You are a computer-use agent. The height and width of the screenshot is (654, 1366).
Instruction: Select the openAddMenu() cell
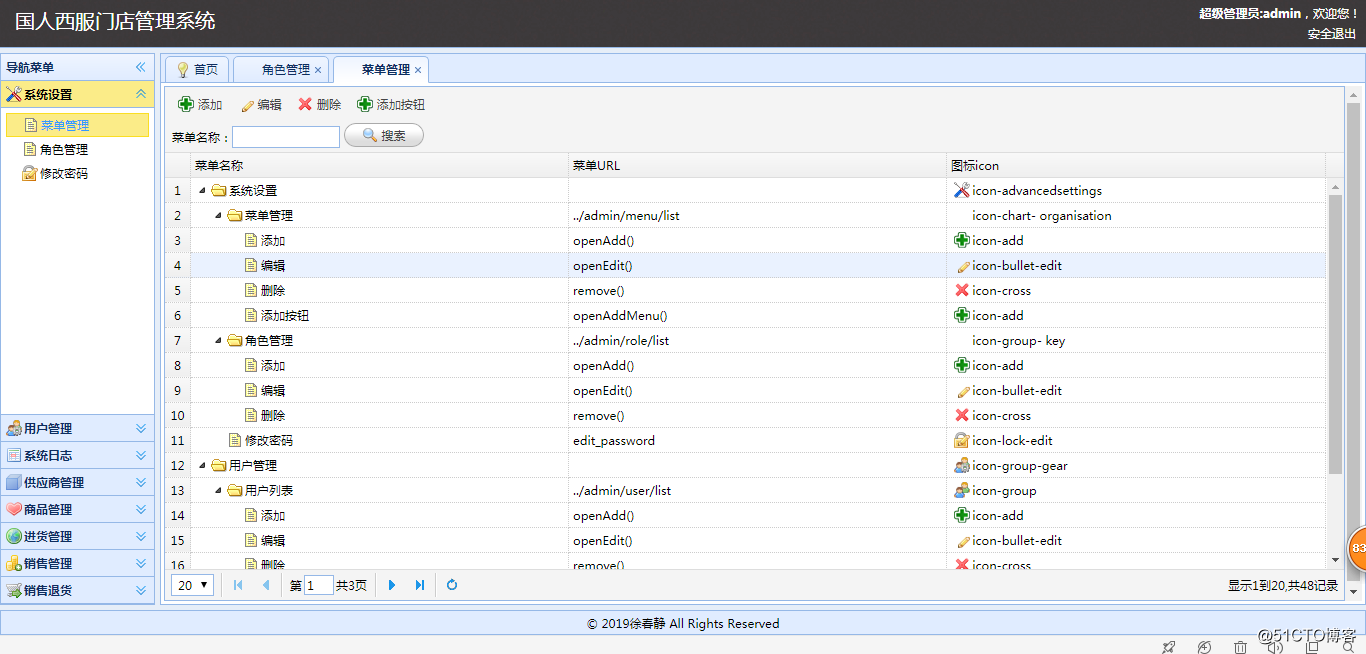pos(758,315)
